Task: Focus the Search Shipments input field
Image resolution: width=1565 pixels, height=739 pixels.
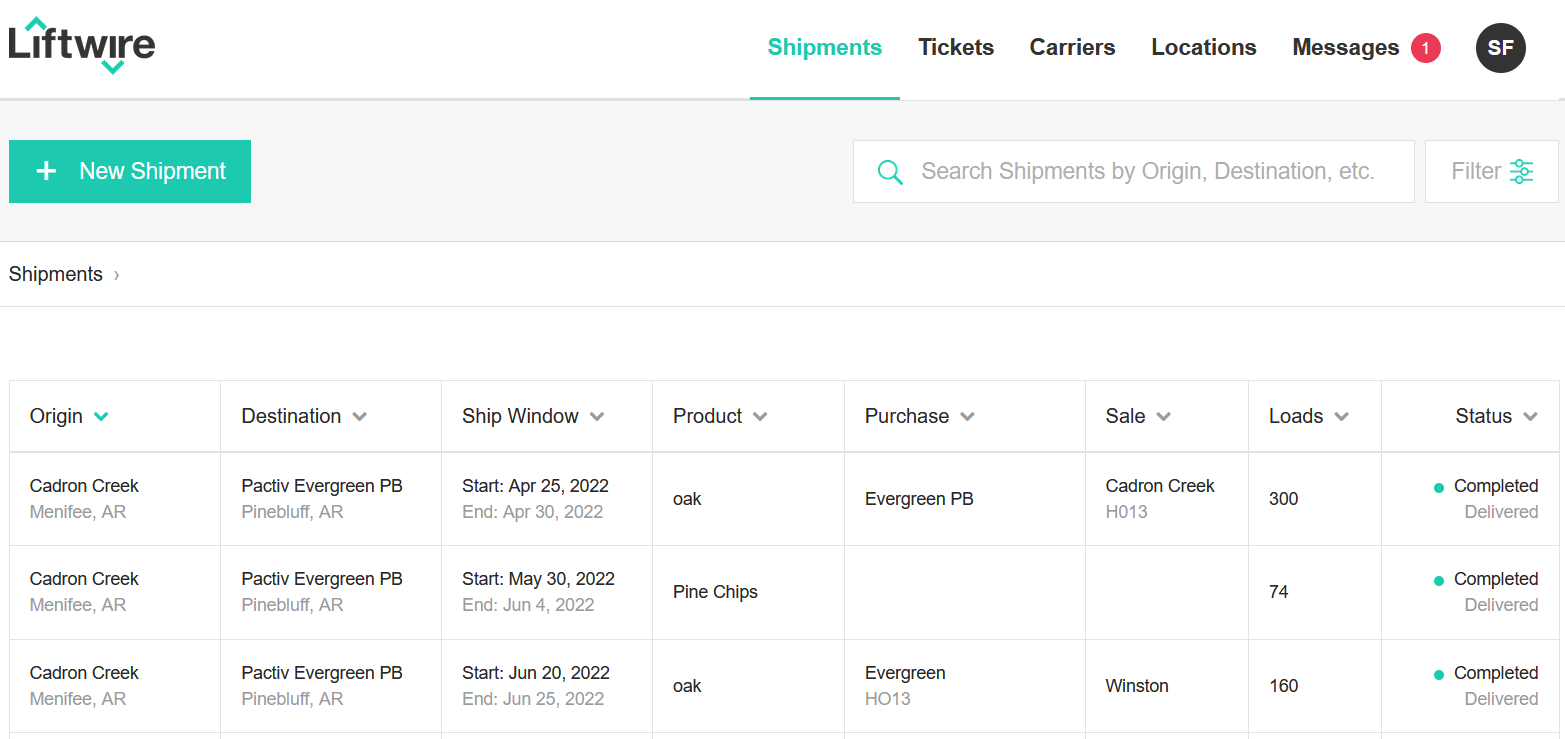Action: (x=1134, y=171)
